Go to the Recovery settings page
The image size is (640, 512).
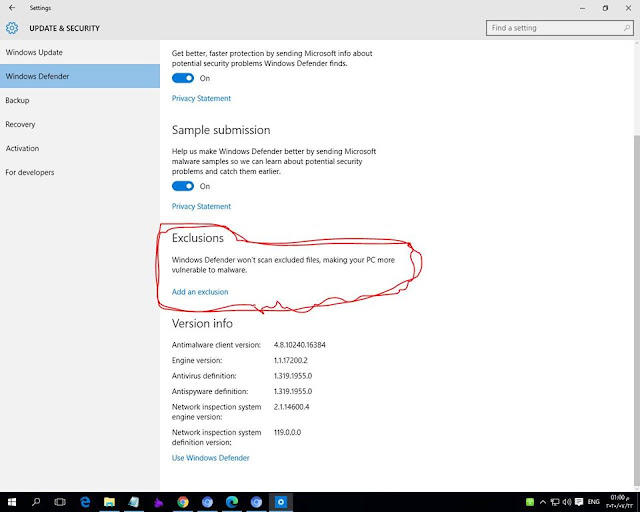point(80,124)
